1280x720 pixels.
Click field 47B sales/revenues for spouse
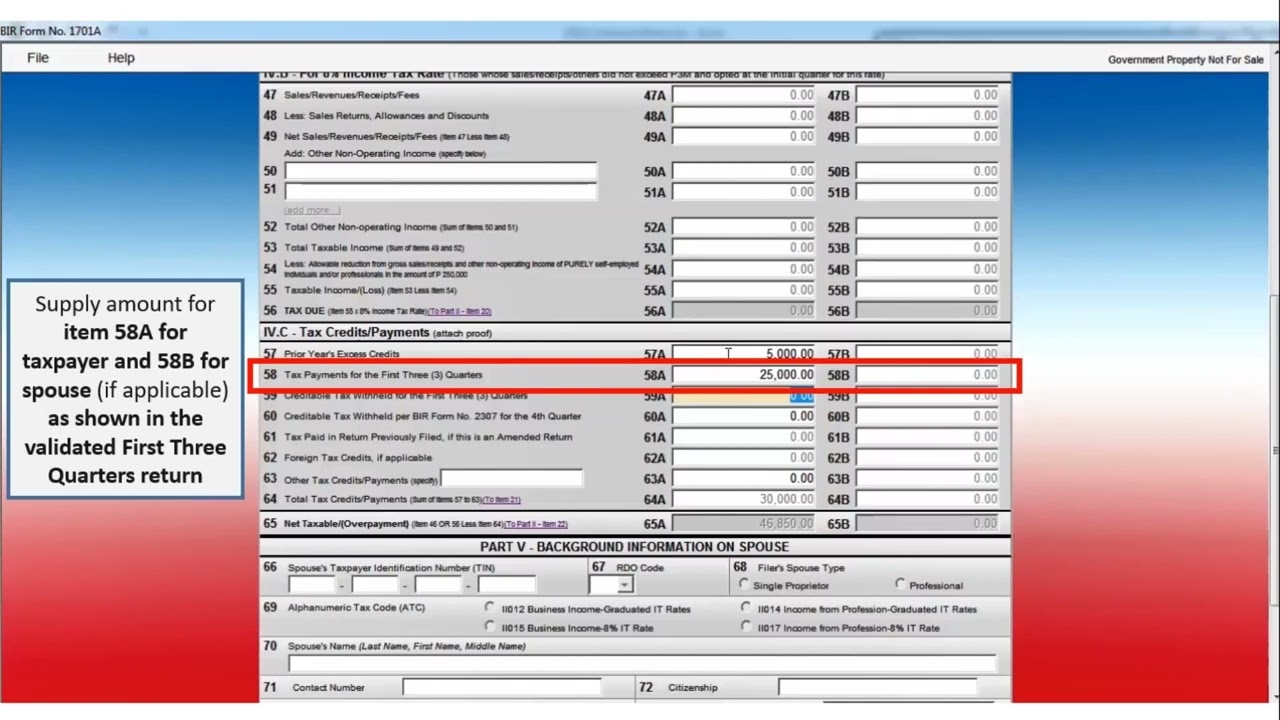click(x=928, y=95)
